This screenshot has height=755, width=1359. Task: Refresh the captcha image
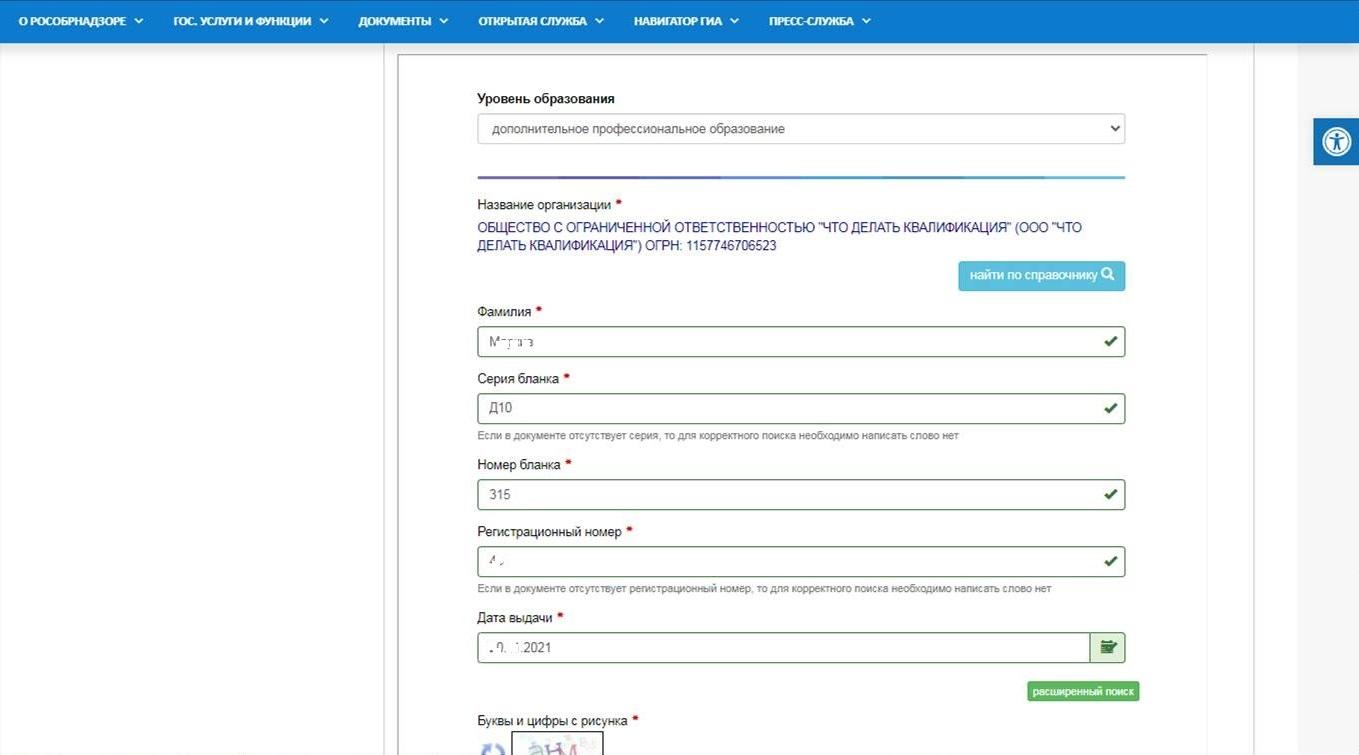(493, 747)
